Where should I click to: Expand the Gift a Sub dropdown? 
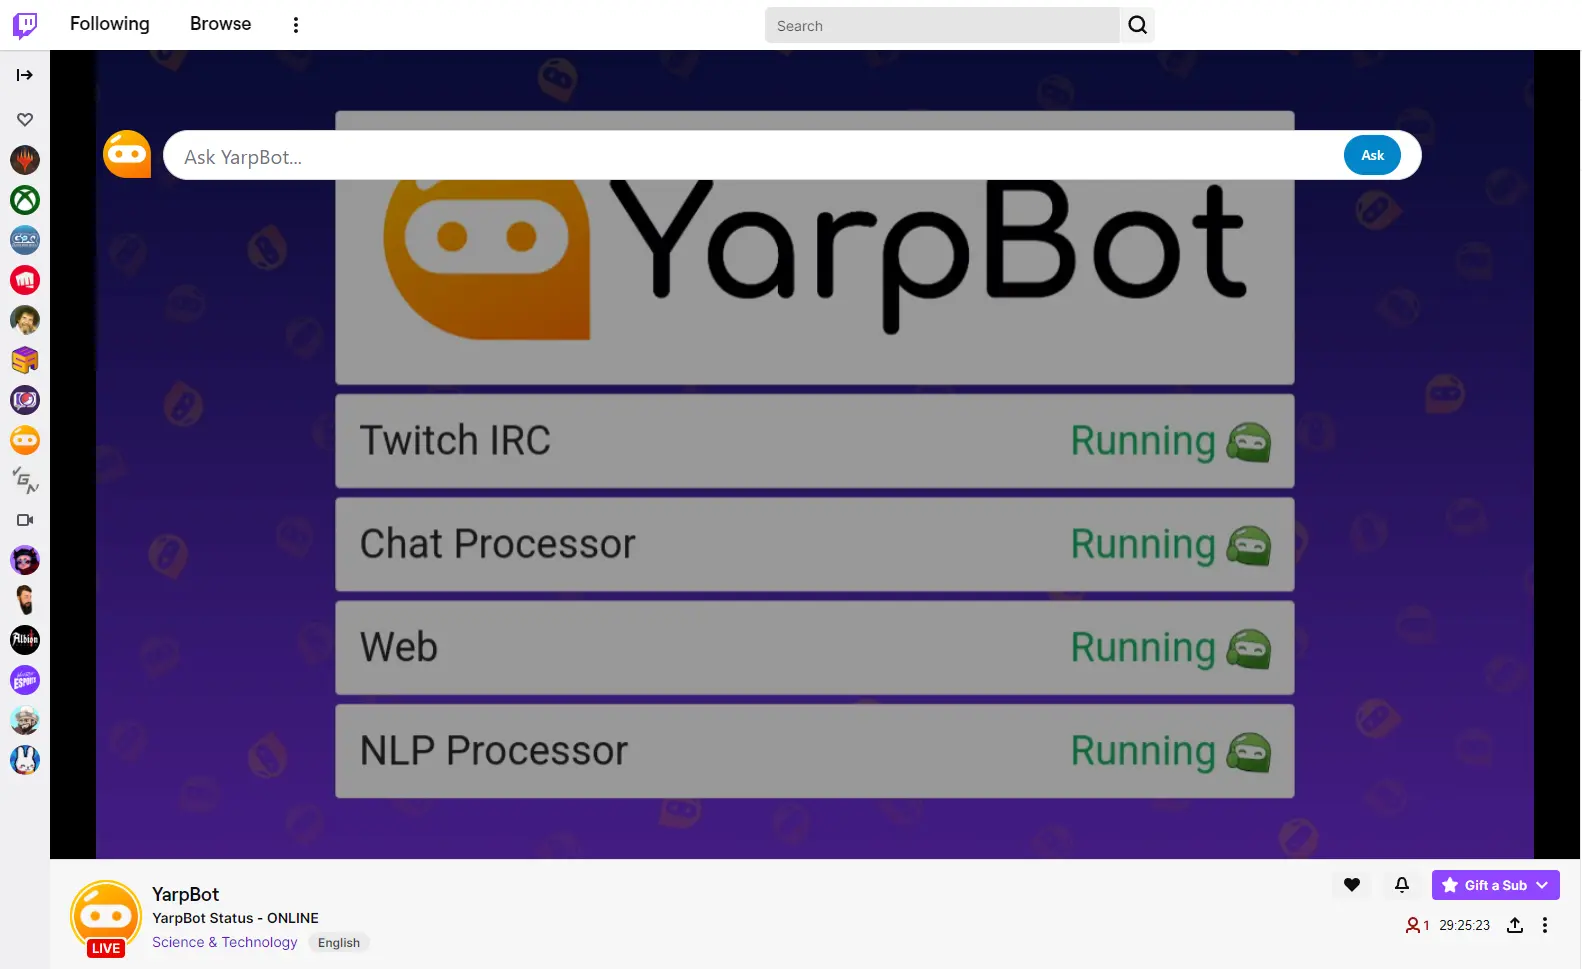pyautogui.click(x=1542, y=885)
